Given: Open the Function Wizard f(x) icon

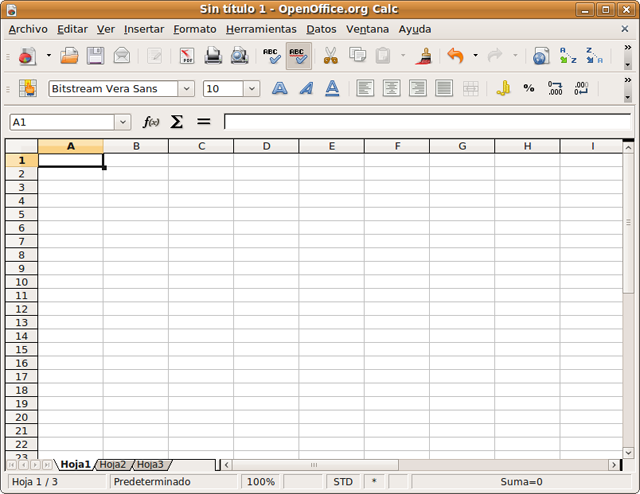Looking at the screenshot, I should tap(151, 122).
